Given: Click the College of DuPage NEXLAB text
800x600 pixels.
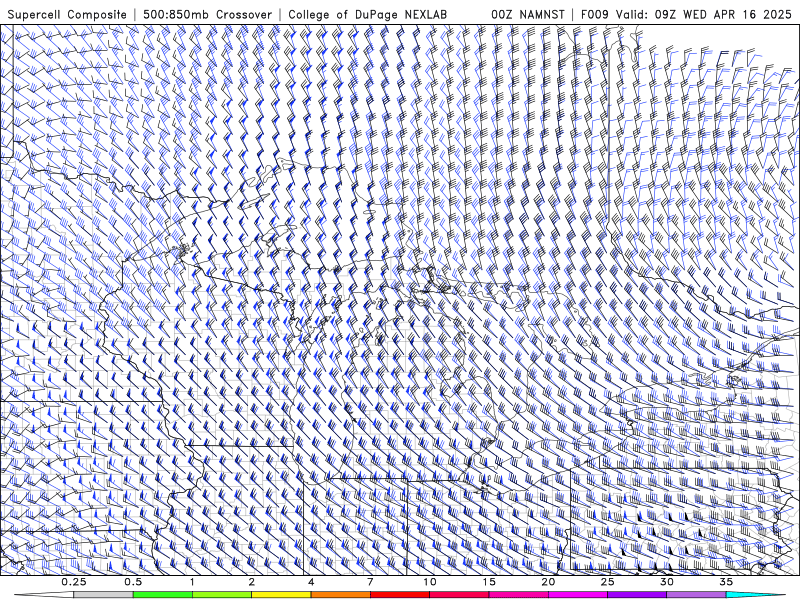Looking at the screenshot, I should pos(367,14).
